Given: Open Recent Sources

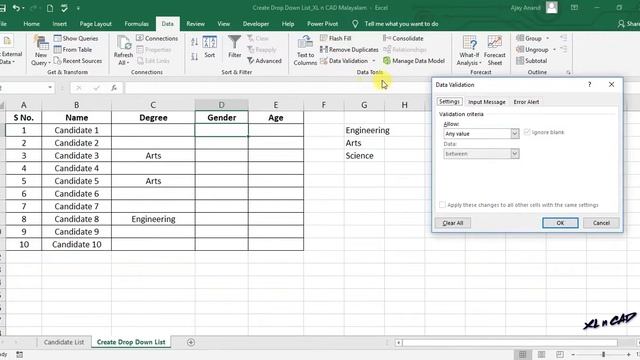Looking at the screenshot, I should [78, 61].
